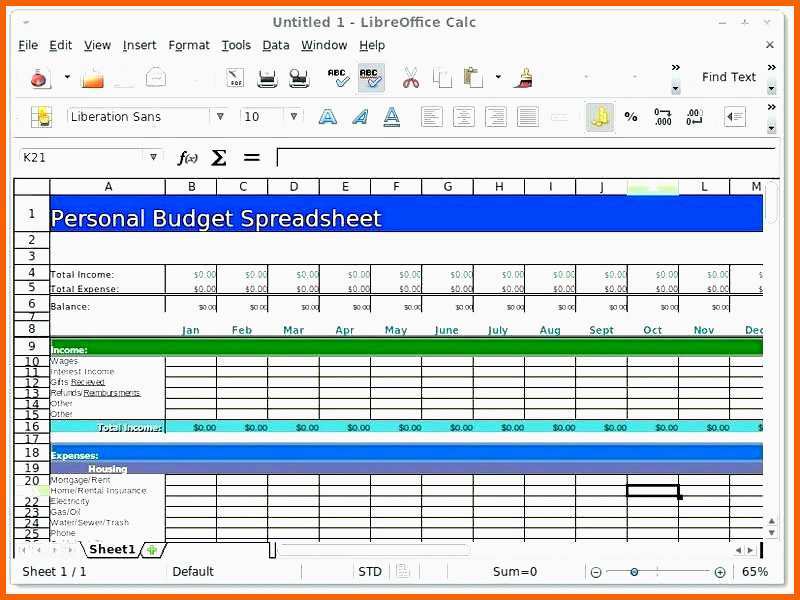Click the STD selection mode indicator

(370, 572)
